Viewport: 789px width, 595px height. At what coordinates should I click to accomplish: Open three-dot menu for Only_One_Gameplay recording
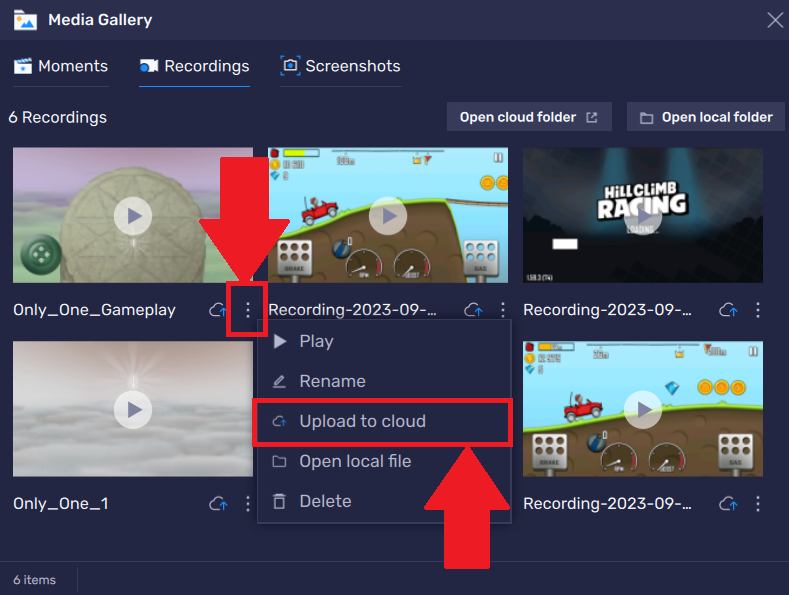tap(248, 310)
